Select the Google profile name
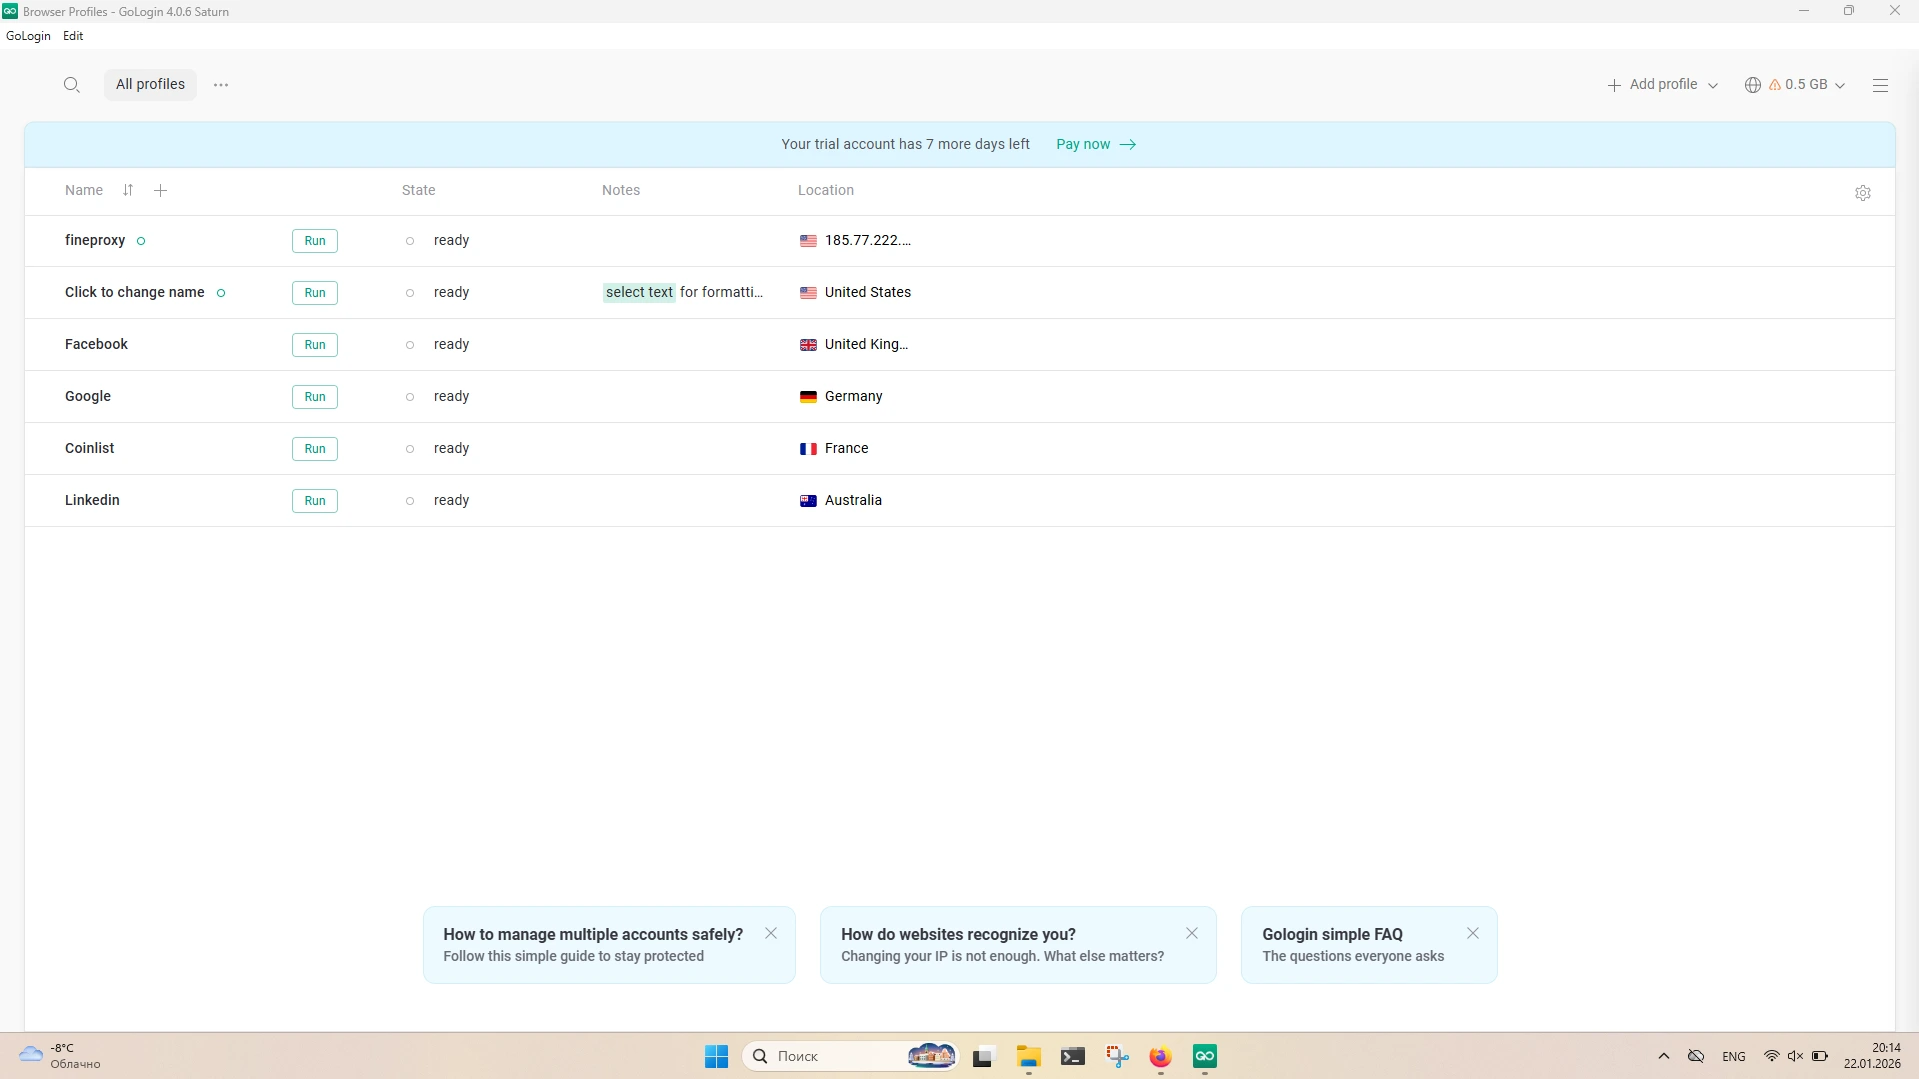This screenshot has width=1919, height=1079. (x=88, y=397)
